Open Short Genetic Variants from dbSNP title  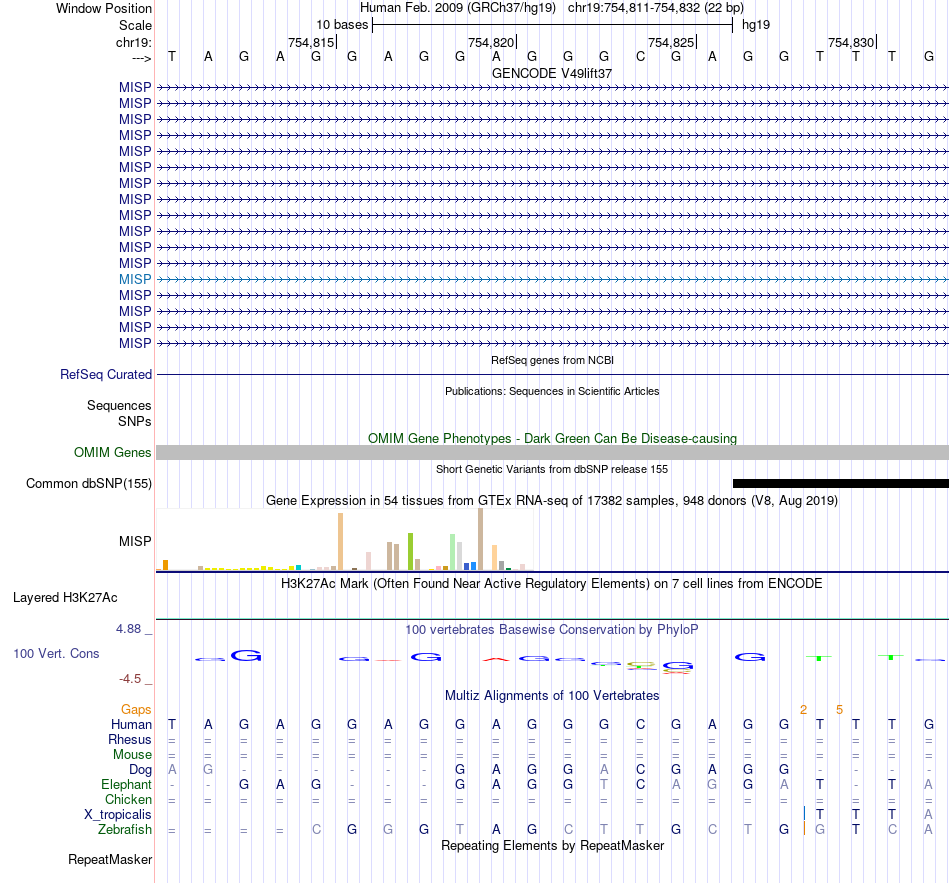pyautogui.click(x=552, y=469)
